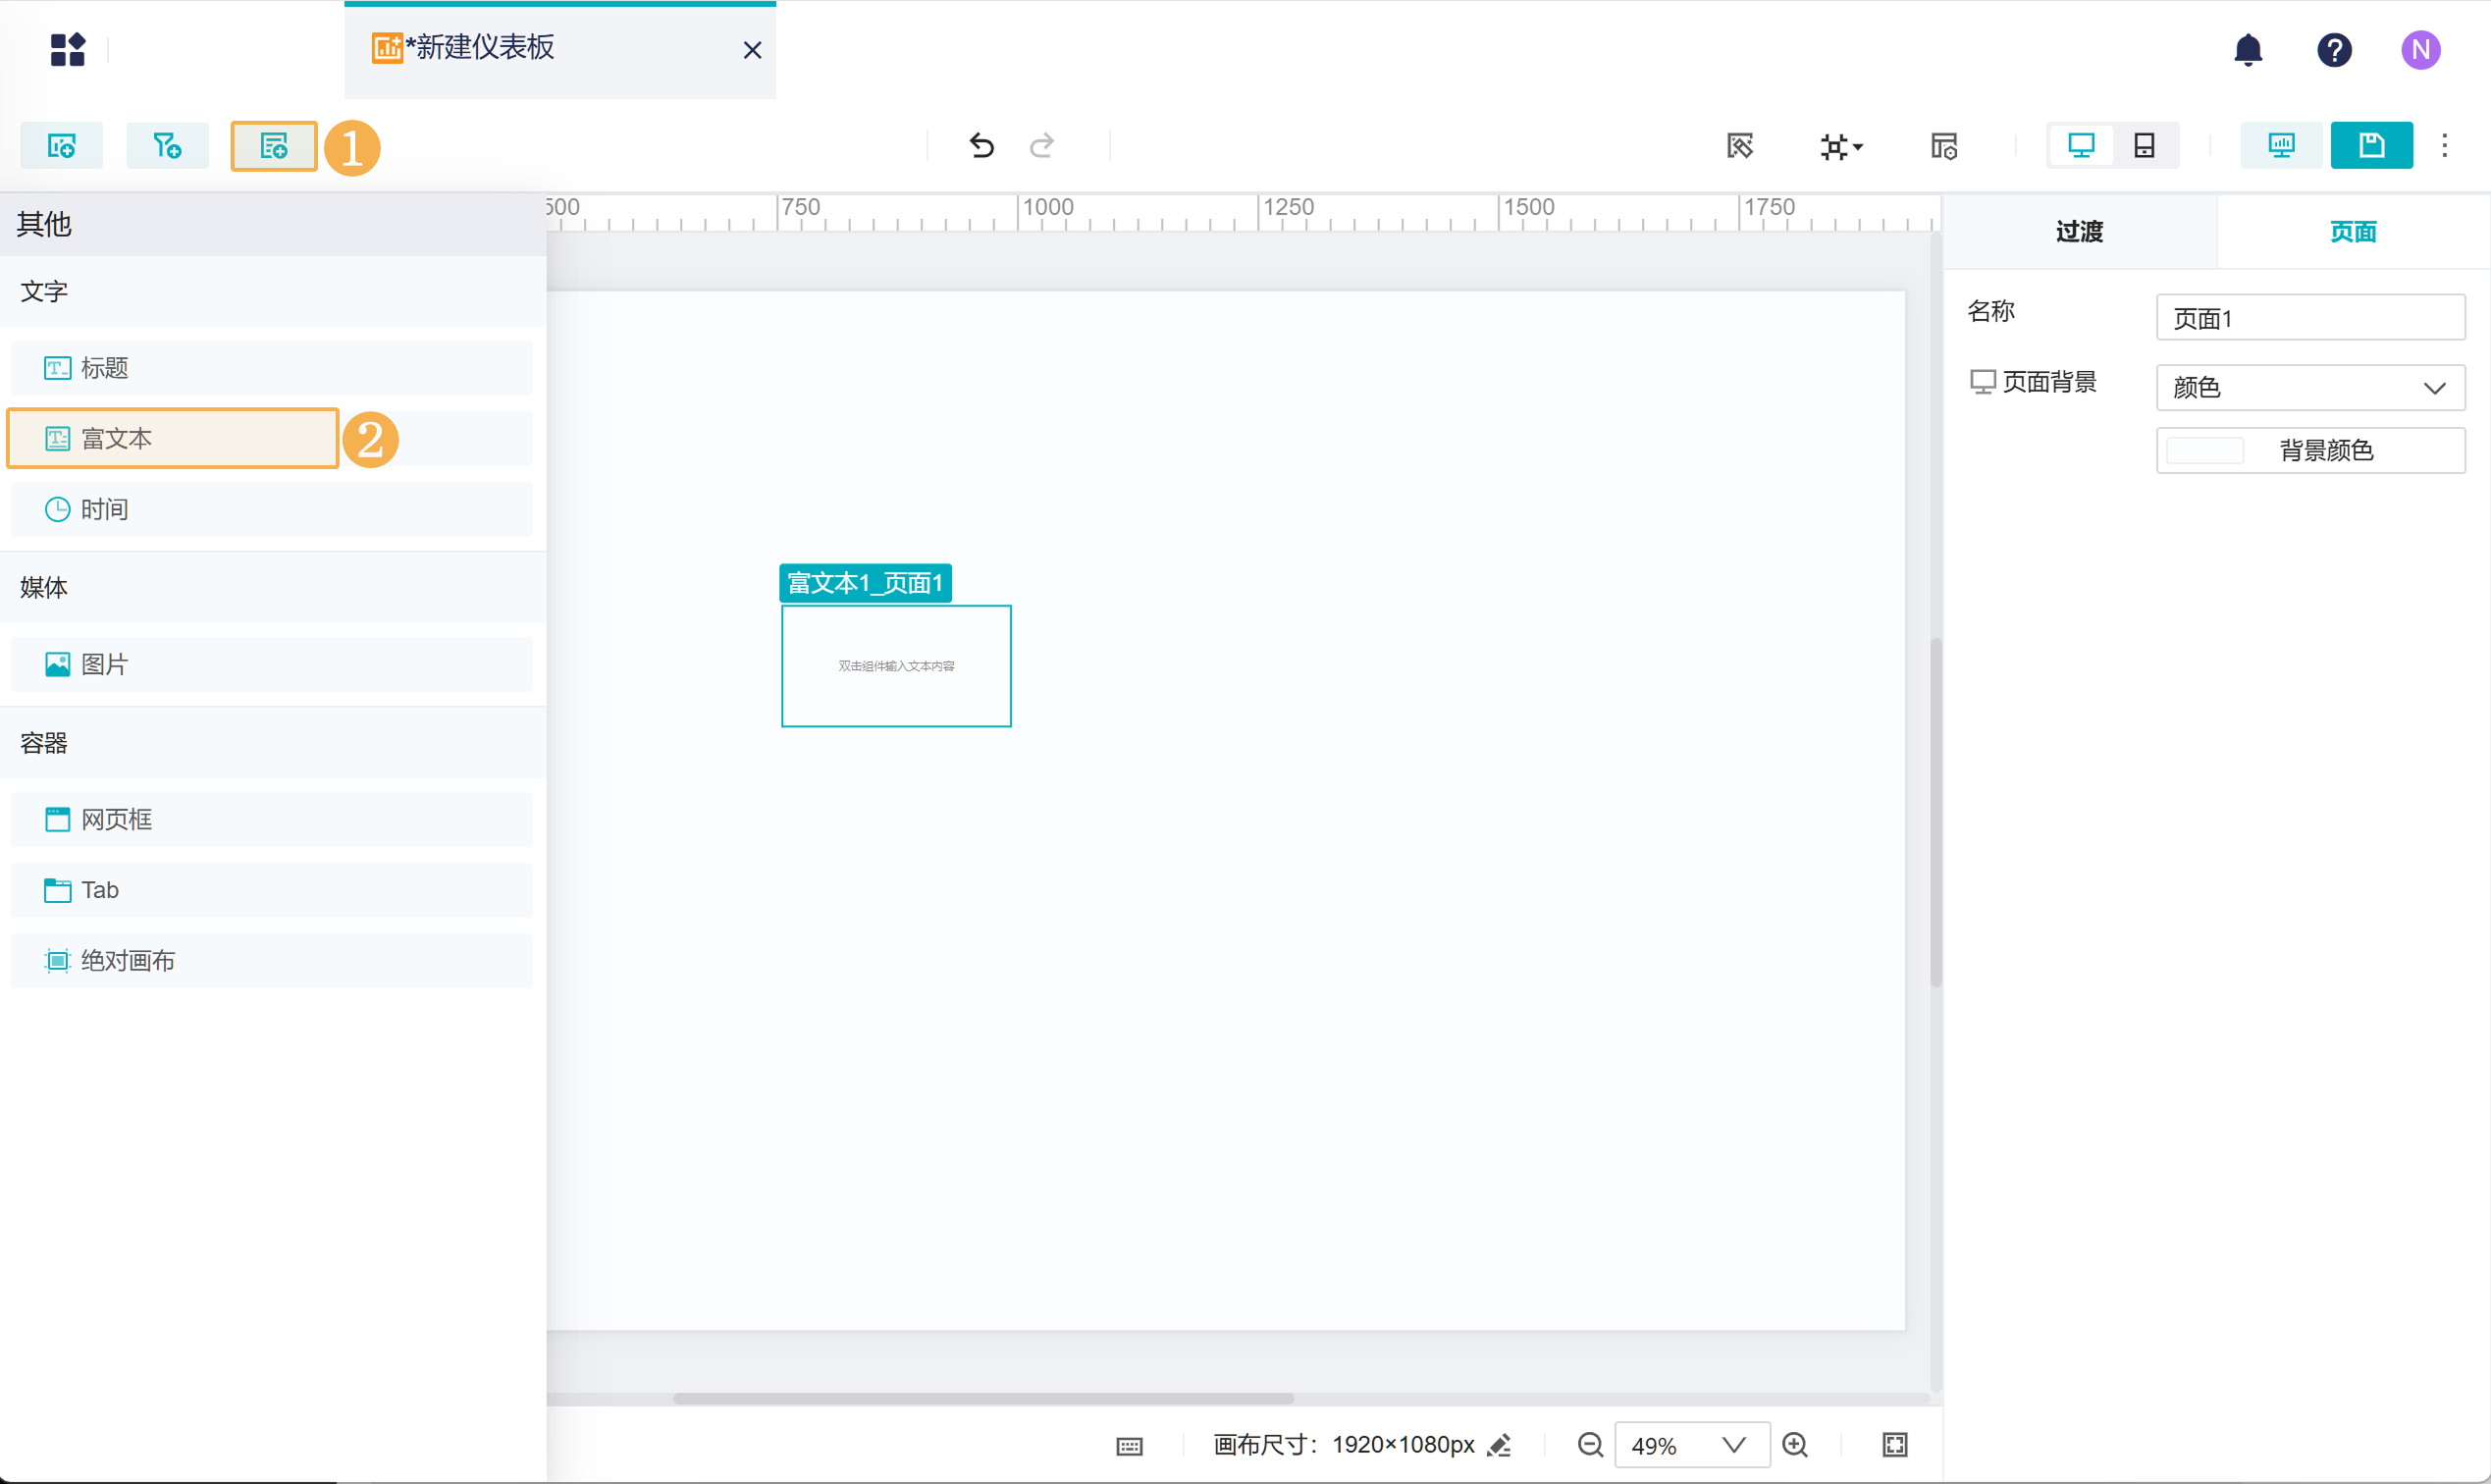Switch to desktop layout view

pyautogui.click(x=2080, y=146)
